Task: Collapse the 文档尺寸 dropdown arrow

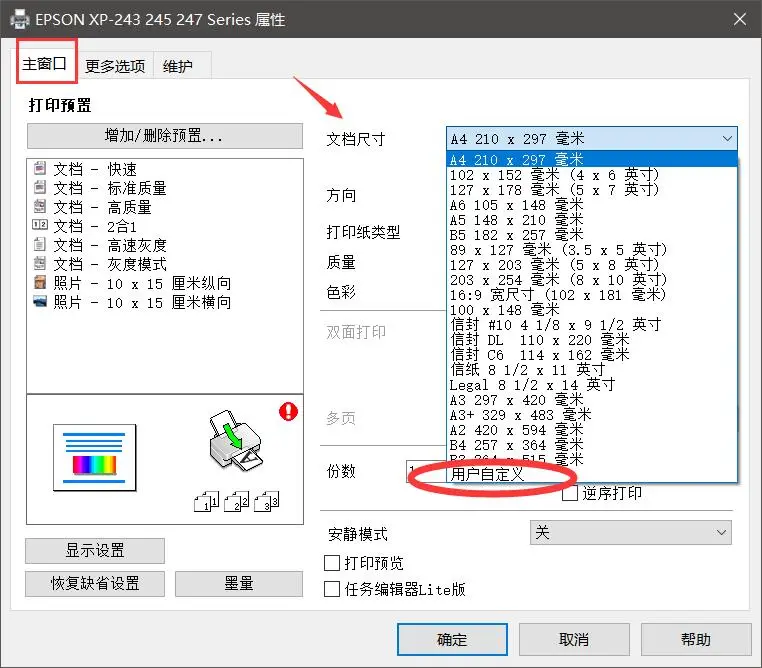Action: [726, 139]
